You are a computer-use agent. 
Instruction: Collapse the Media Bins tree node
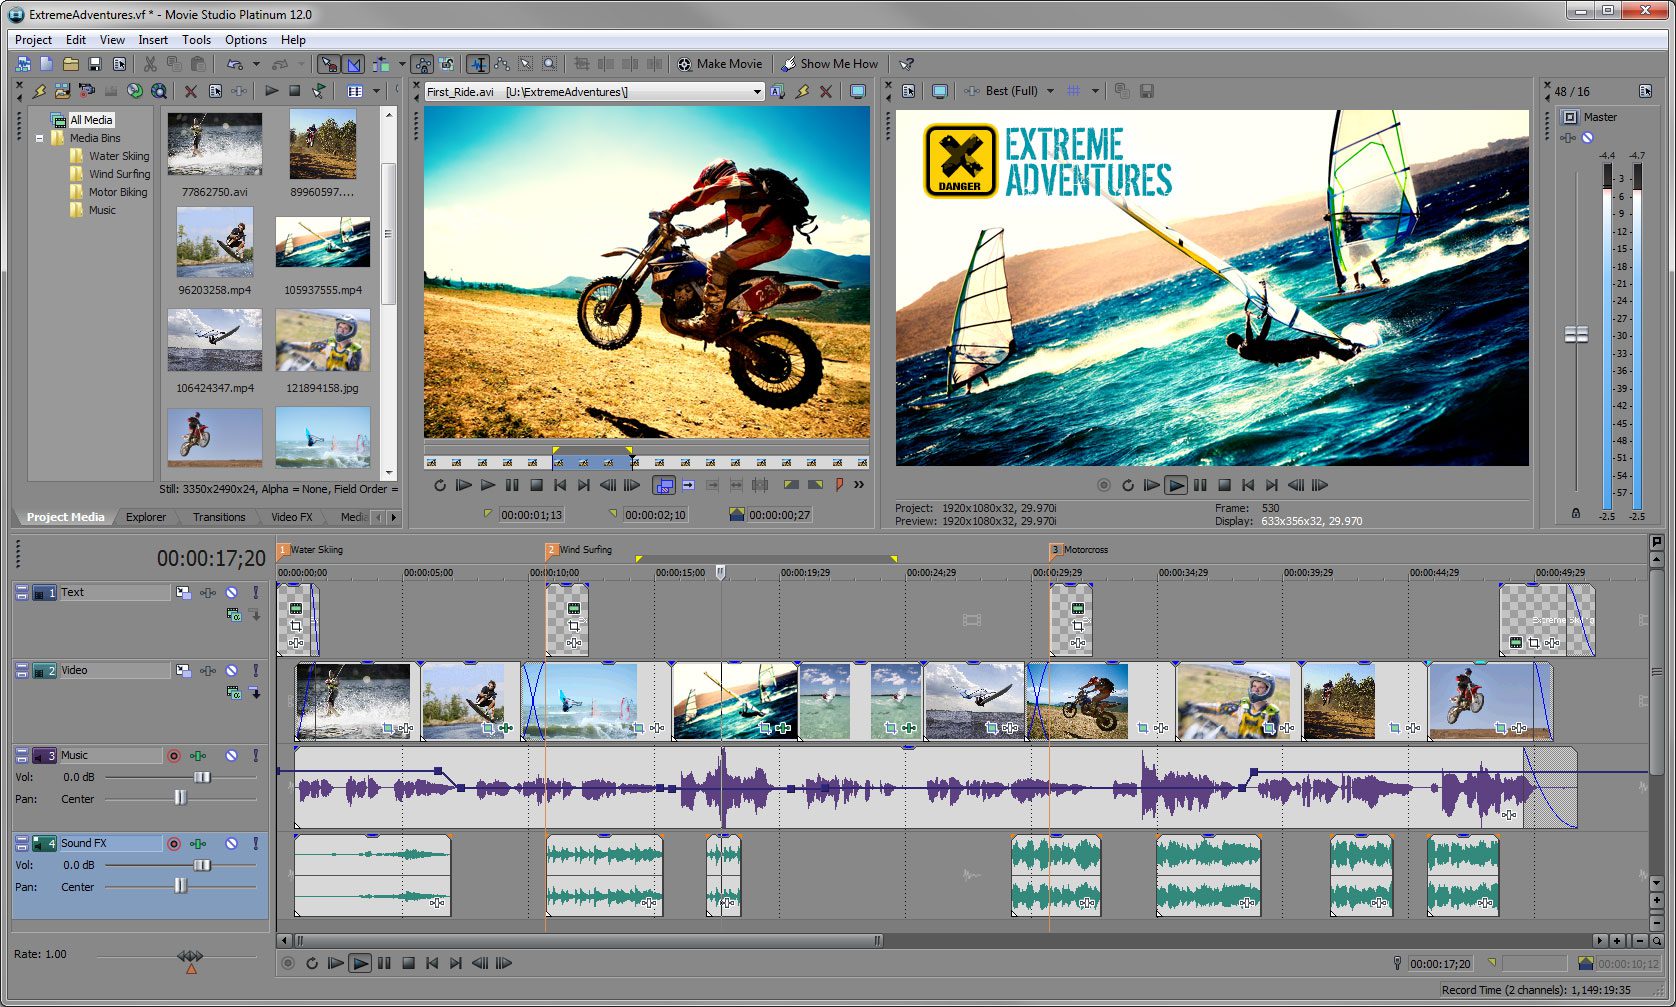tap(40, 139)
